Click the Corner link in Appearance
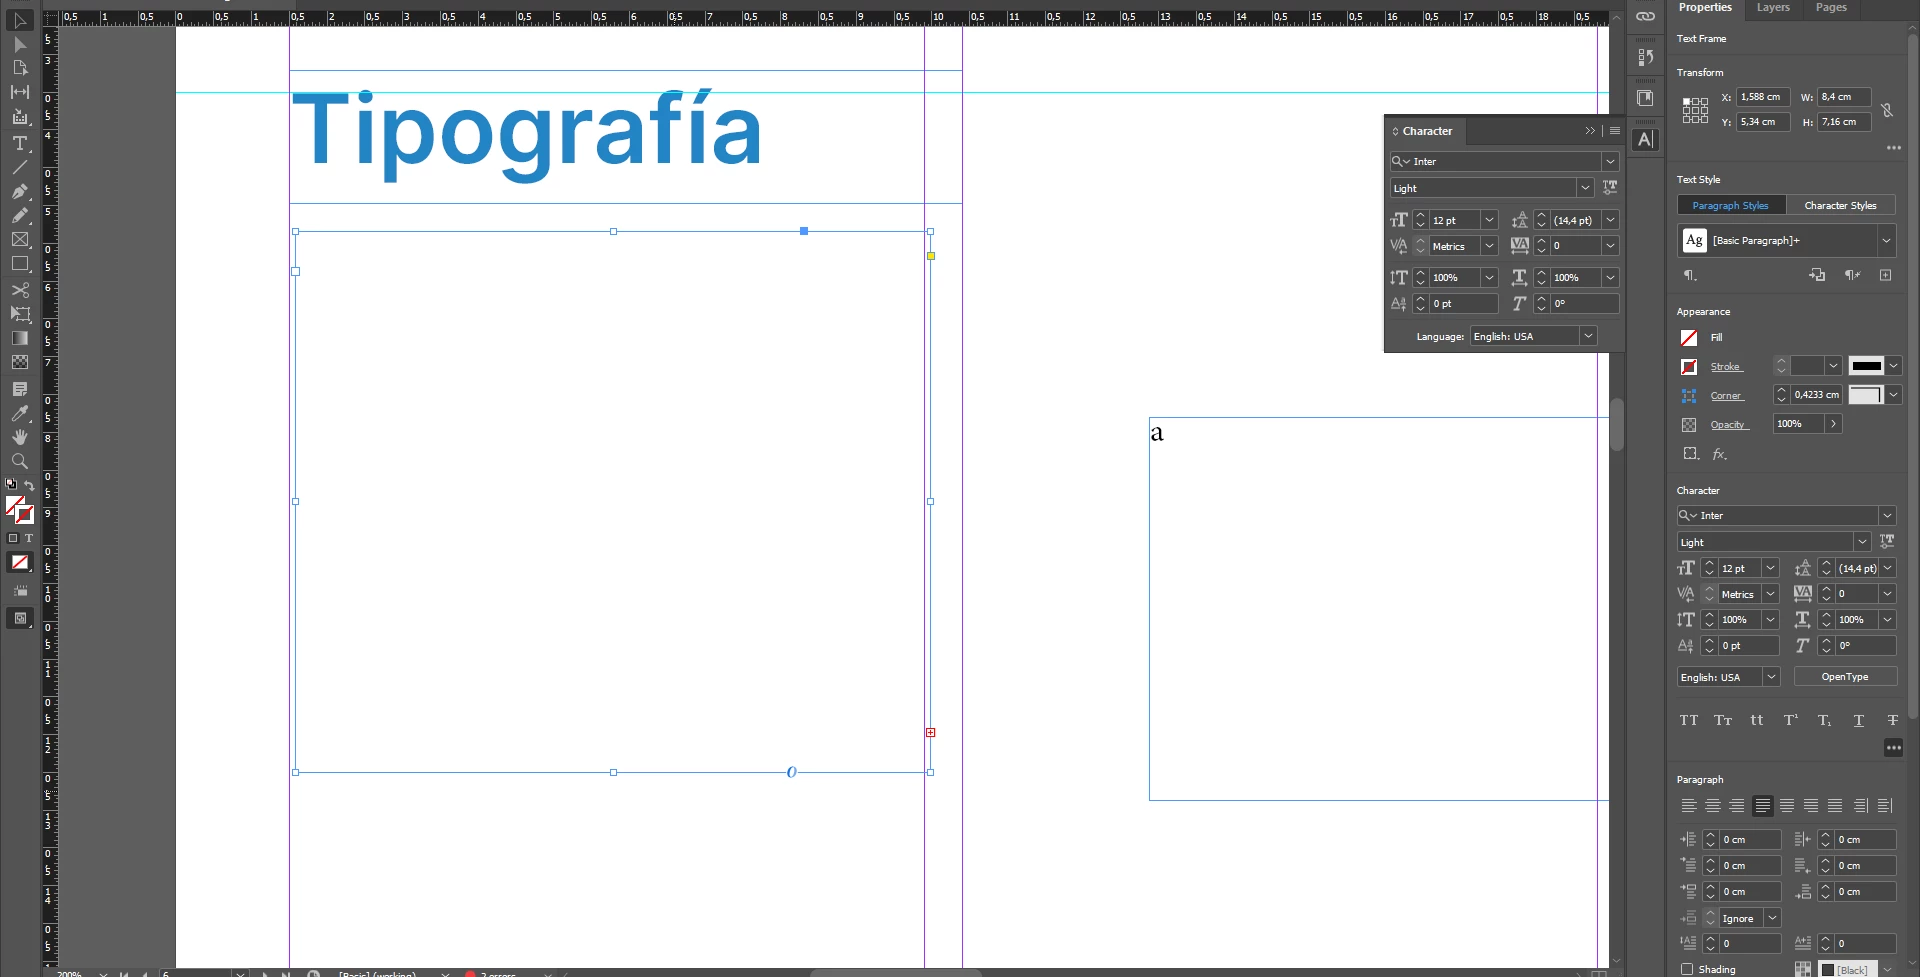The image size is (1920, 977). click(1727, 396)
